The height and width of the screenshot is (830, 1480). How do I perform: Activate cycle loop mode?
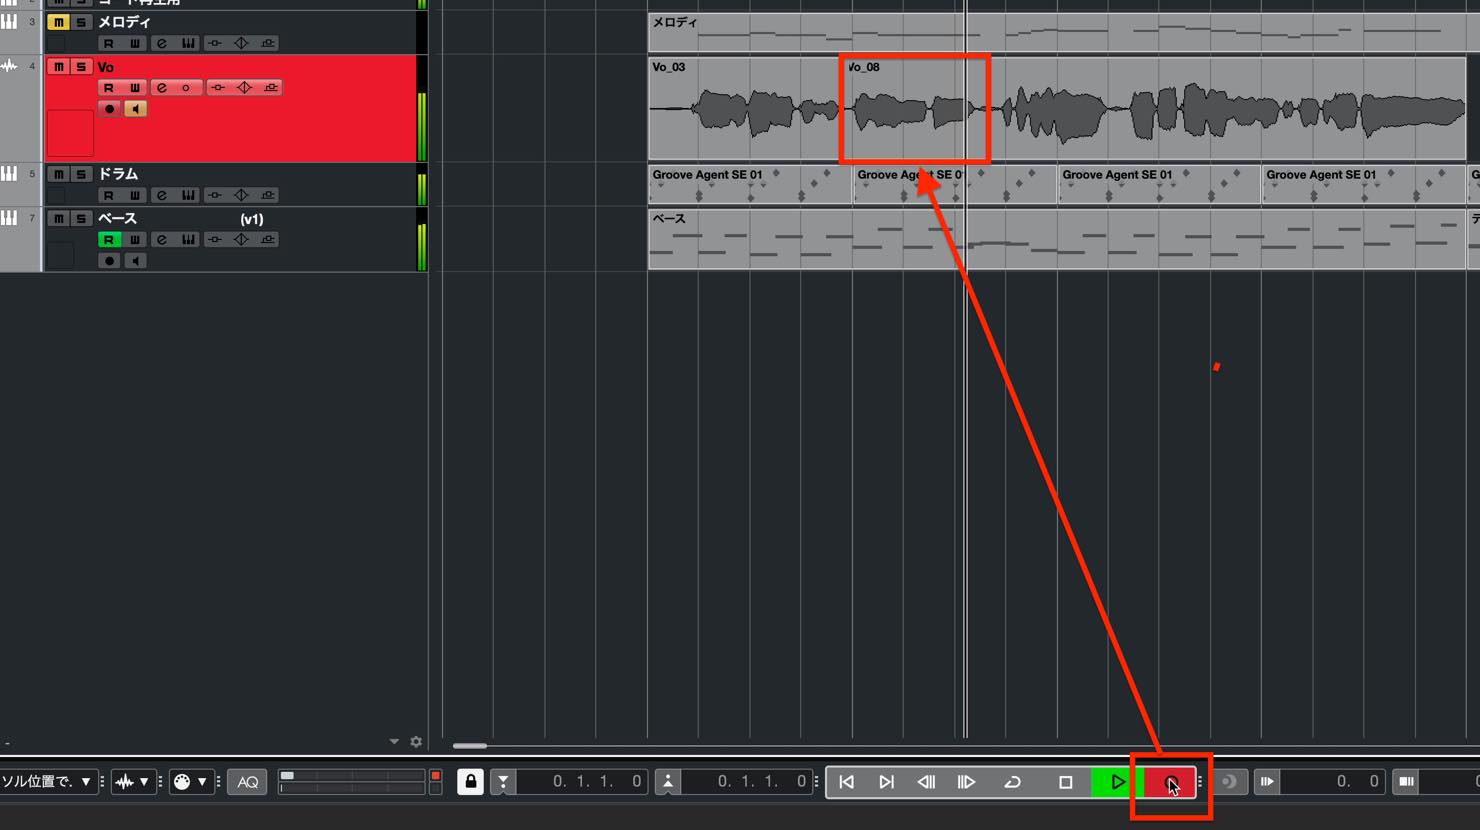pos(1012,782)
